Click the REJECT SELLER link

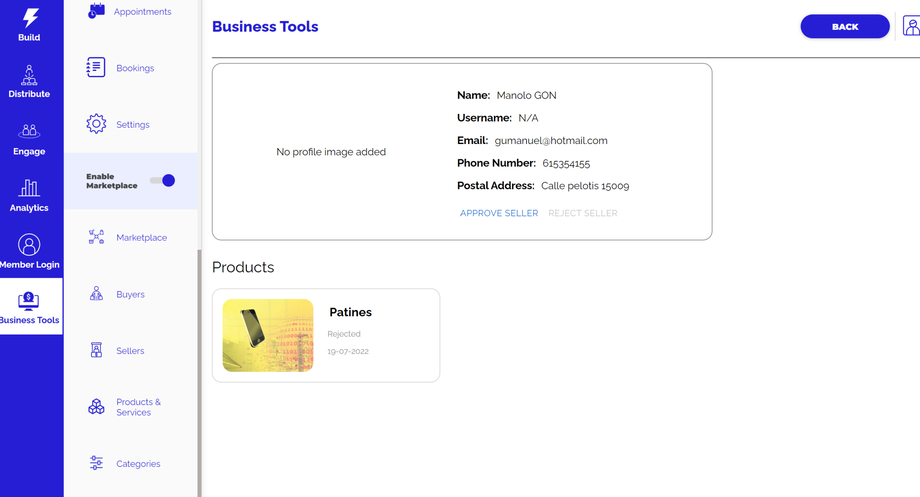(582, 213)
